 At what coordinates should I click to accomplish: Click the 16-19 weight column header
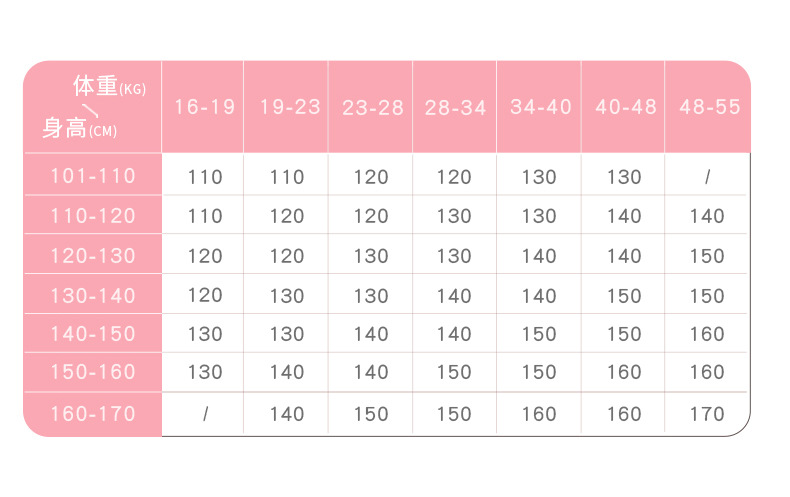(205, 107)
